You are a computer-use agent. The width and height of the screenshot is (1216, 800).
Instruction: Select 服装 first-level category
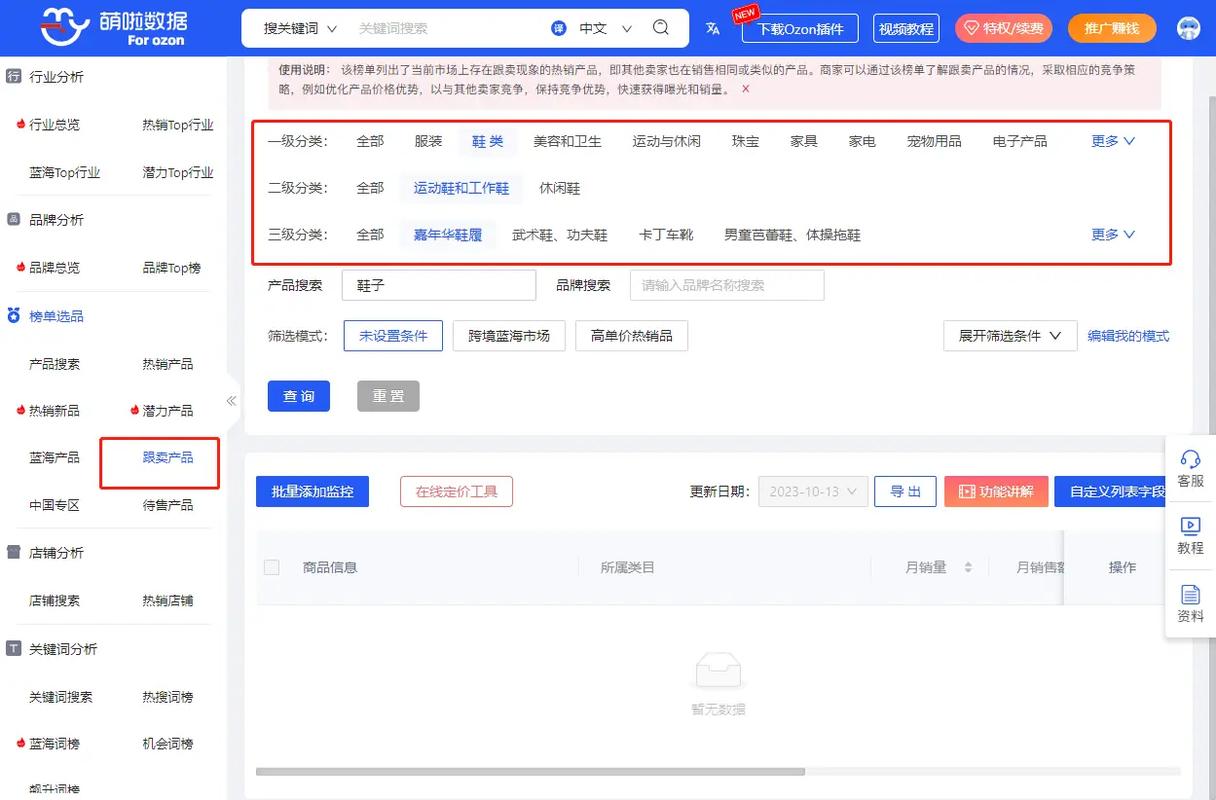coord(428,141)
